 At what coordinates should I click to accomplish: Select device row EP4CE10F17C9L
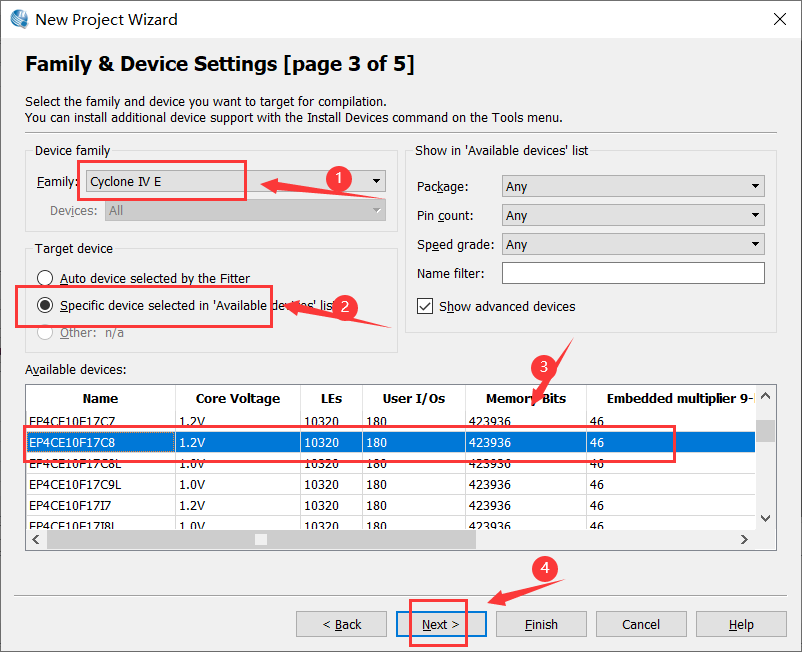coord(391,484)
